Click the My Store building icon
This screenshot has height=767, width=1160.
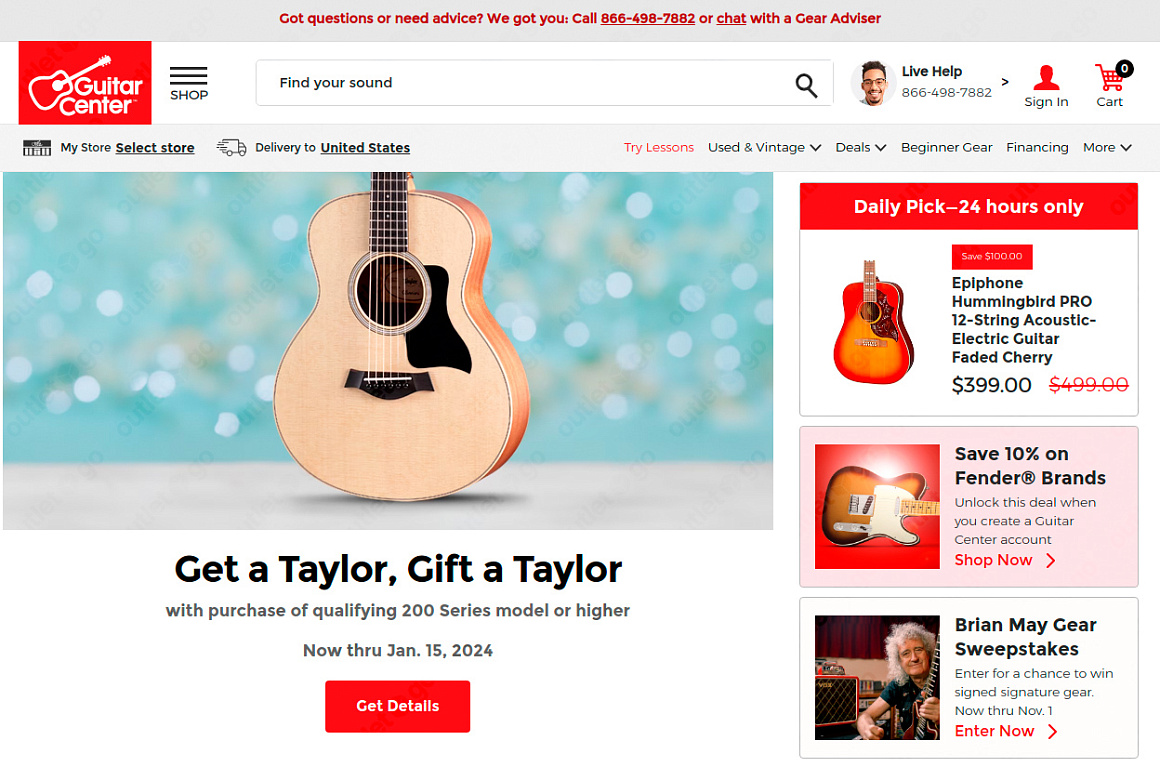tap(37, 147)
